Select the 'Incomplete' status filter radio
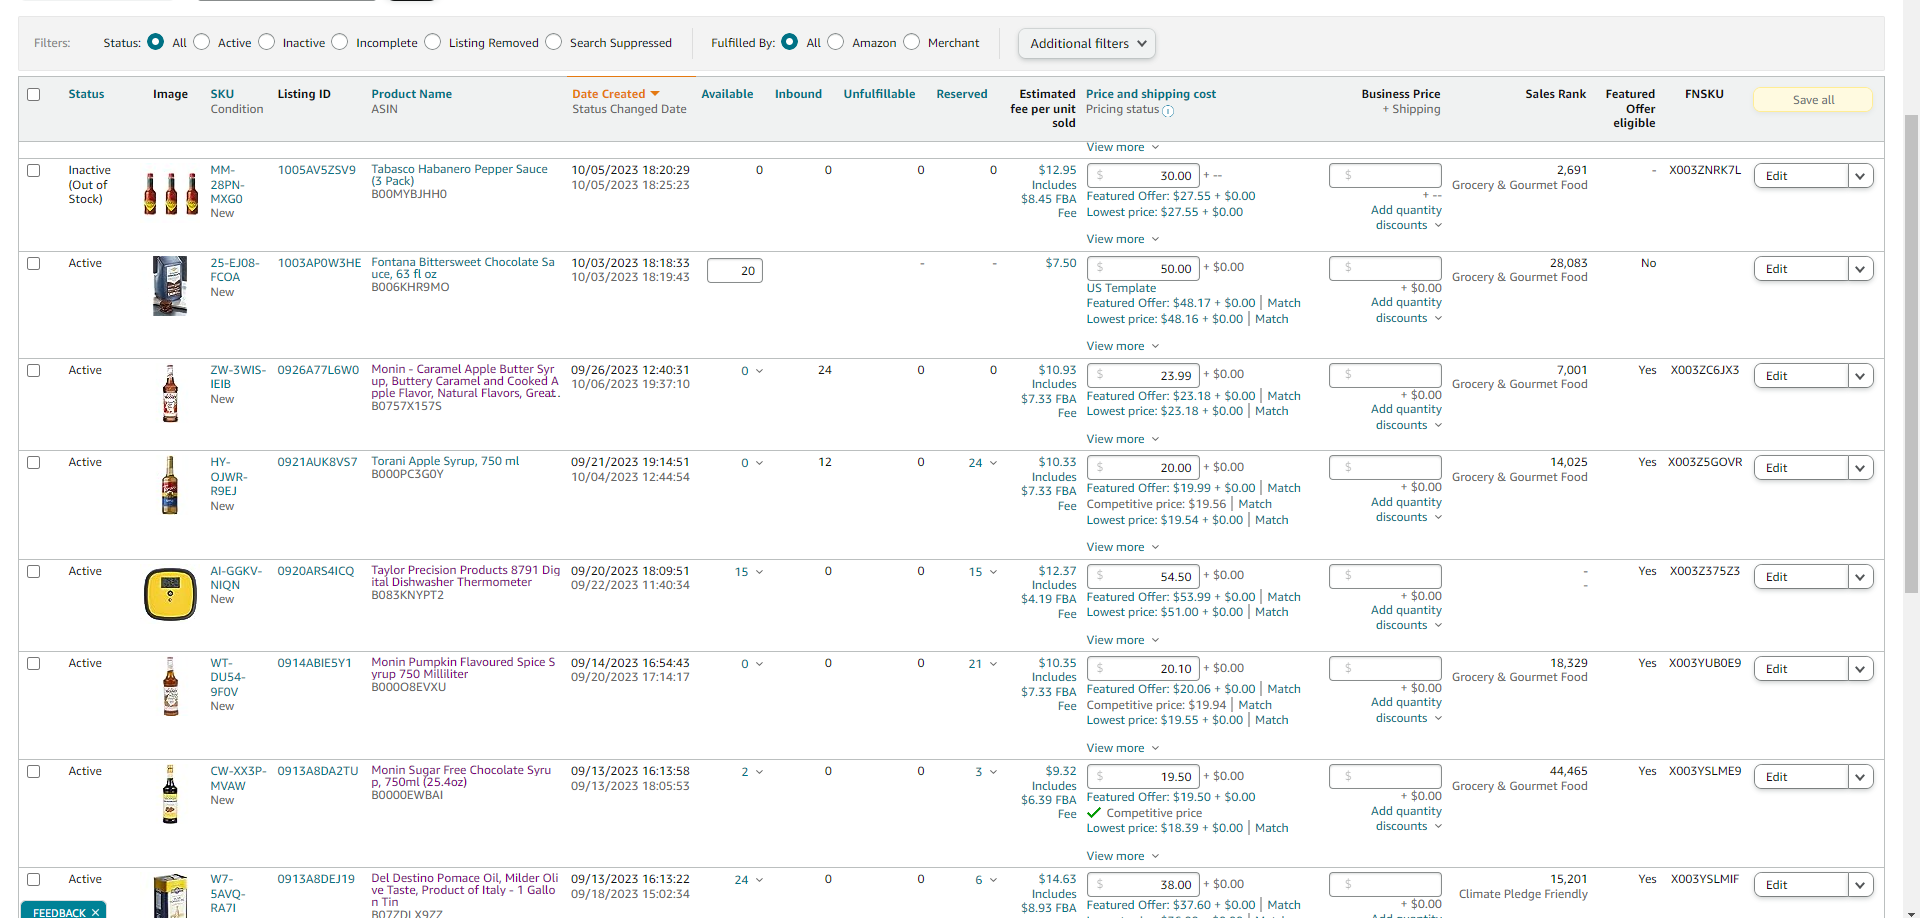 point(340,42)
